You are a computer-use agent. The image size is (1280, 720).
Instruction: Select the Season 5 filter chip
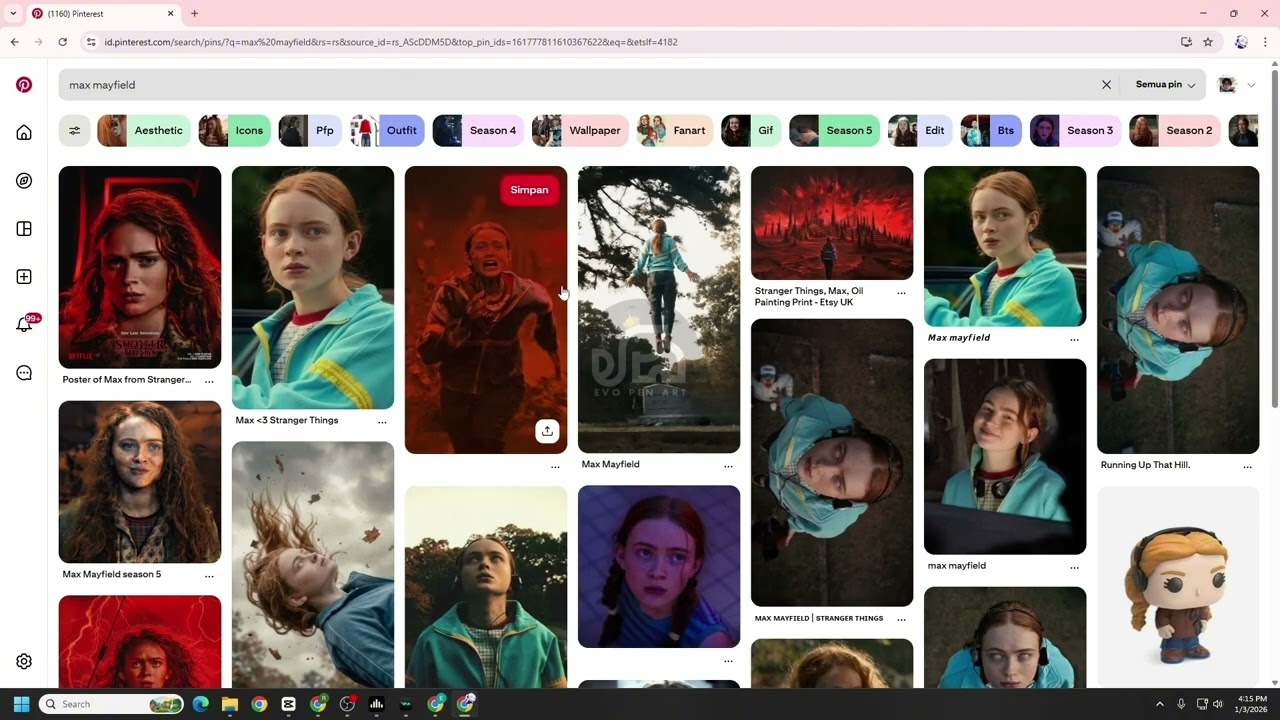pos(835,130)
